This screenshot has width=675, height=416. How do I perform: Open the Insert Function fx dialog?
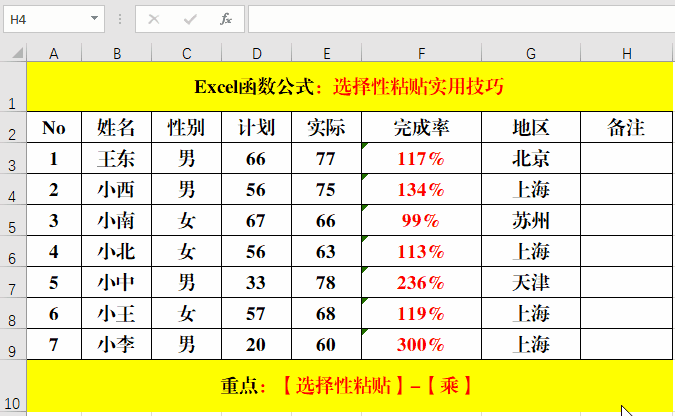(x=226, y=19)
